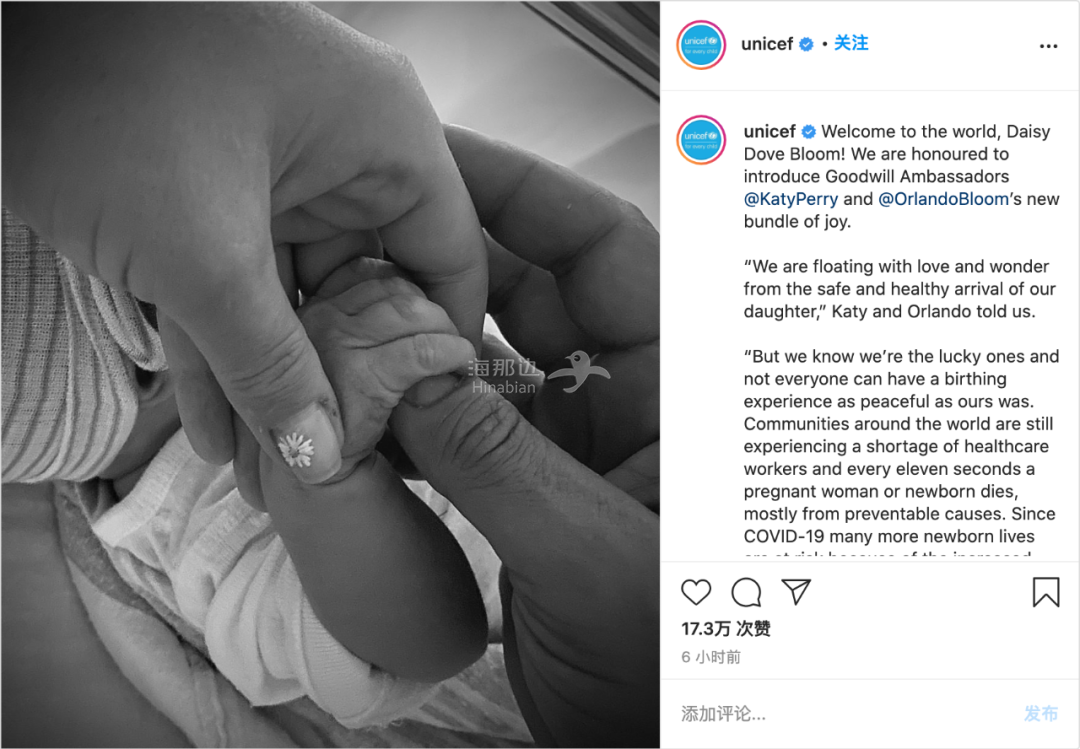Open comments via the speech bubble icon
The height and width of the screenshot is (749, 1080).
[x=746, y=592]
